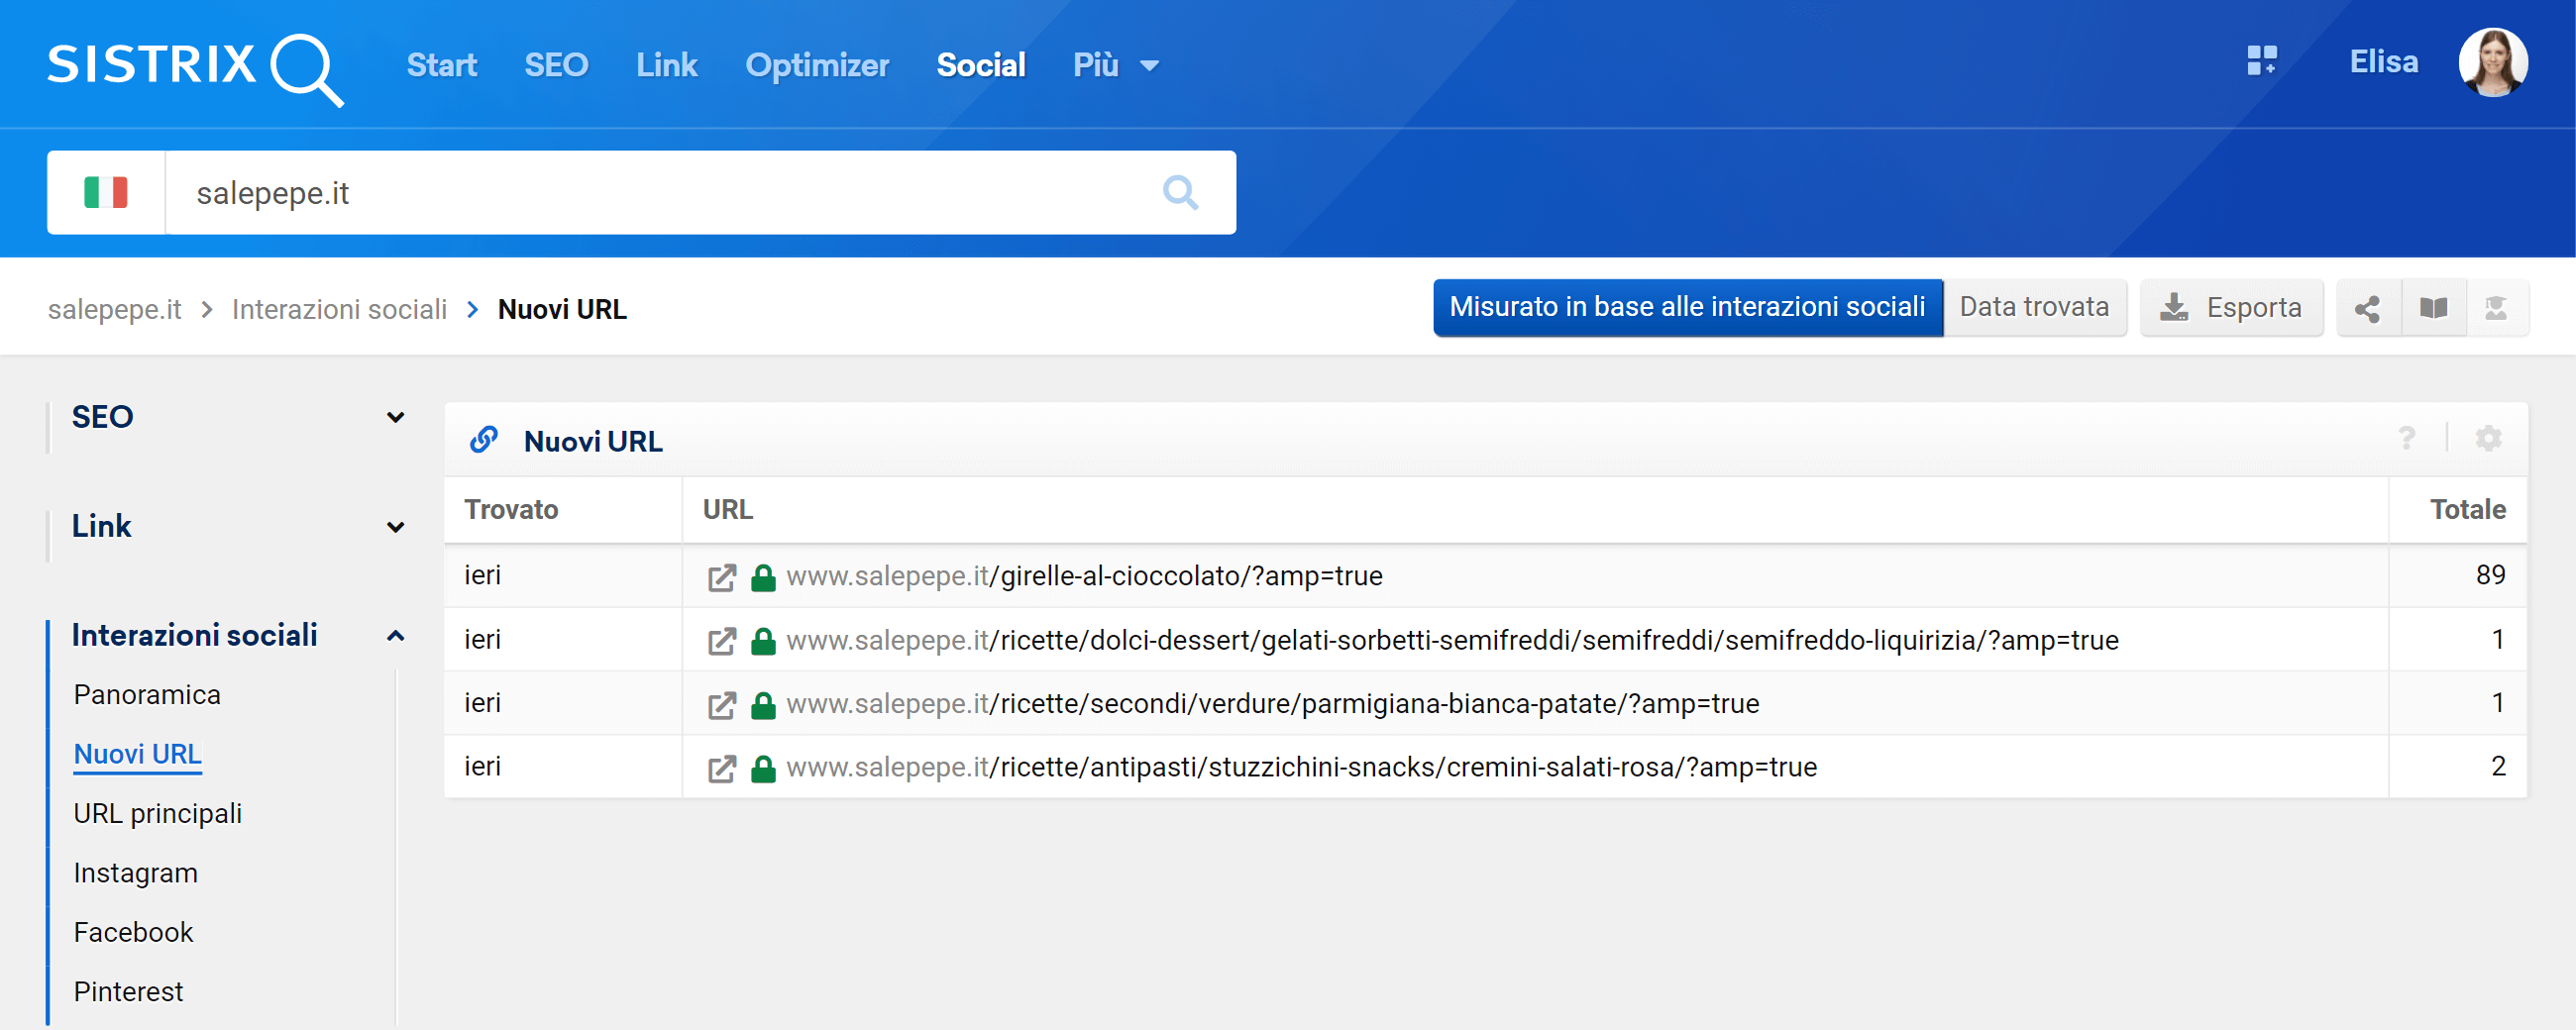The image size is (2576, 1030).
Task: Click the chain link icon beside Nuovi URL
Action: coord(484,439)
